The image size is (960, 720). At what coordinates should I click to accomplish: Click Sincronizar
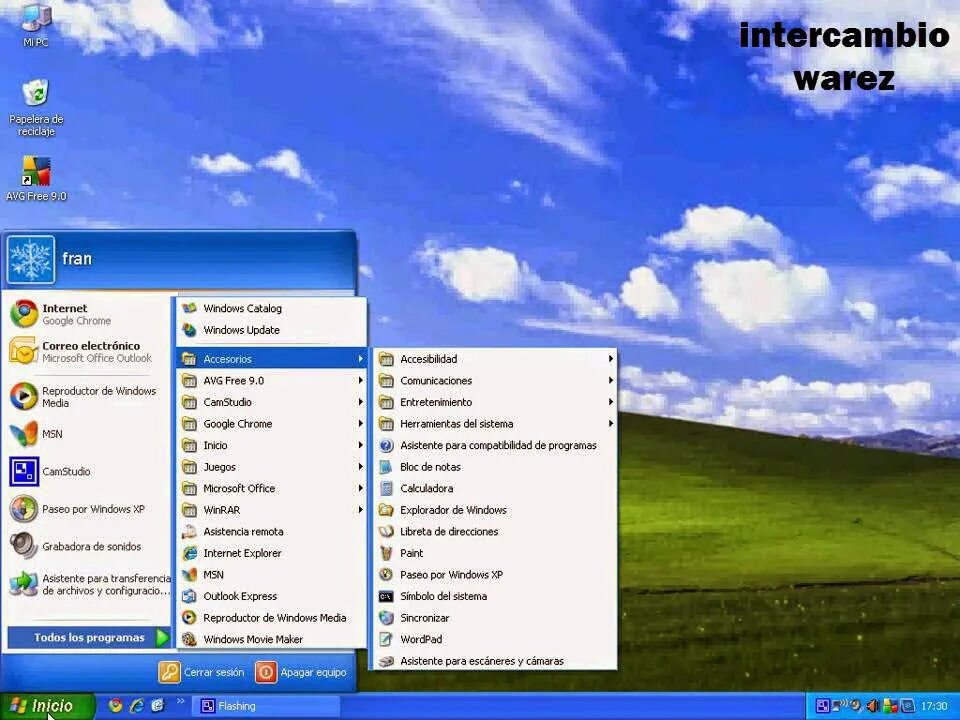(495, 618)
